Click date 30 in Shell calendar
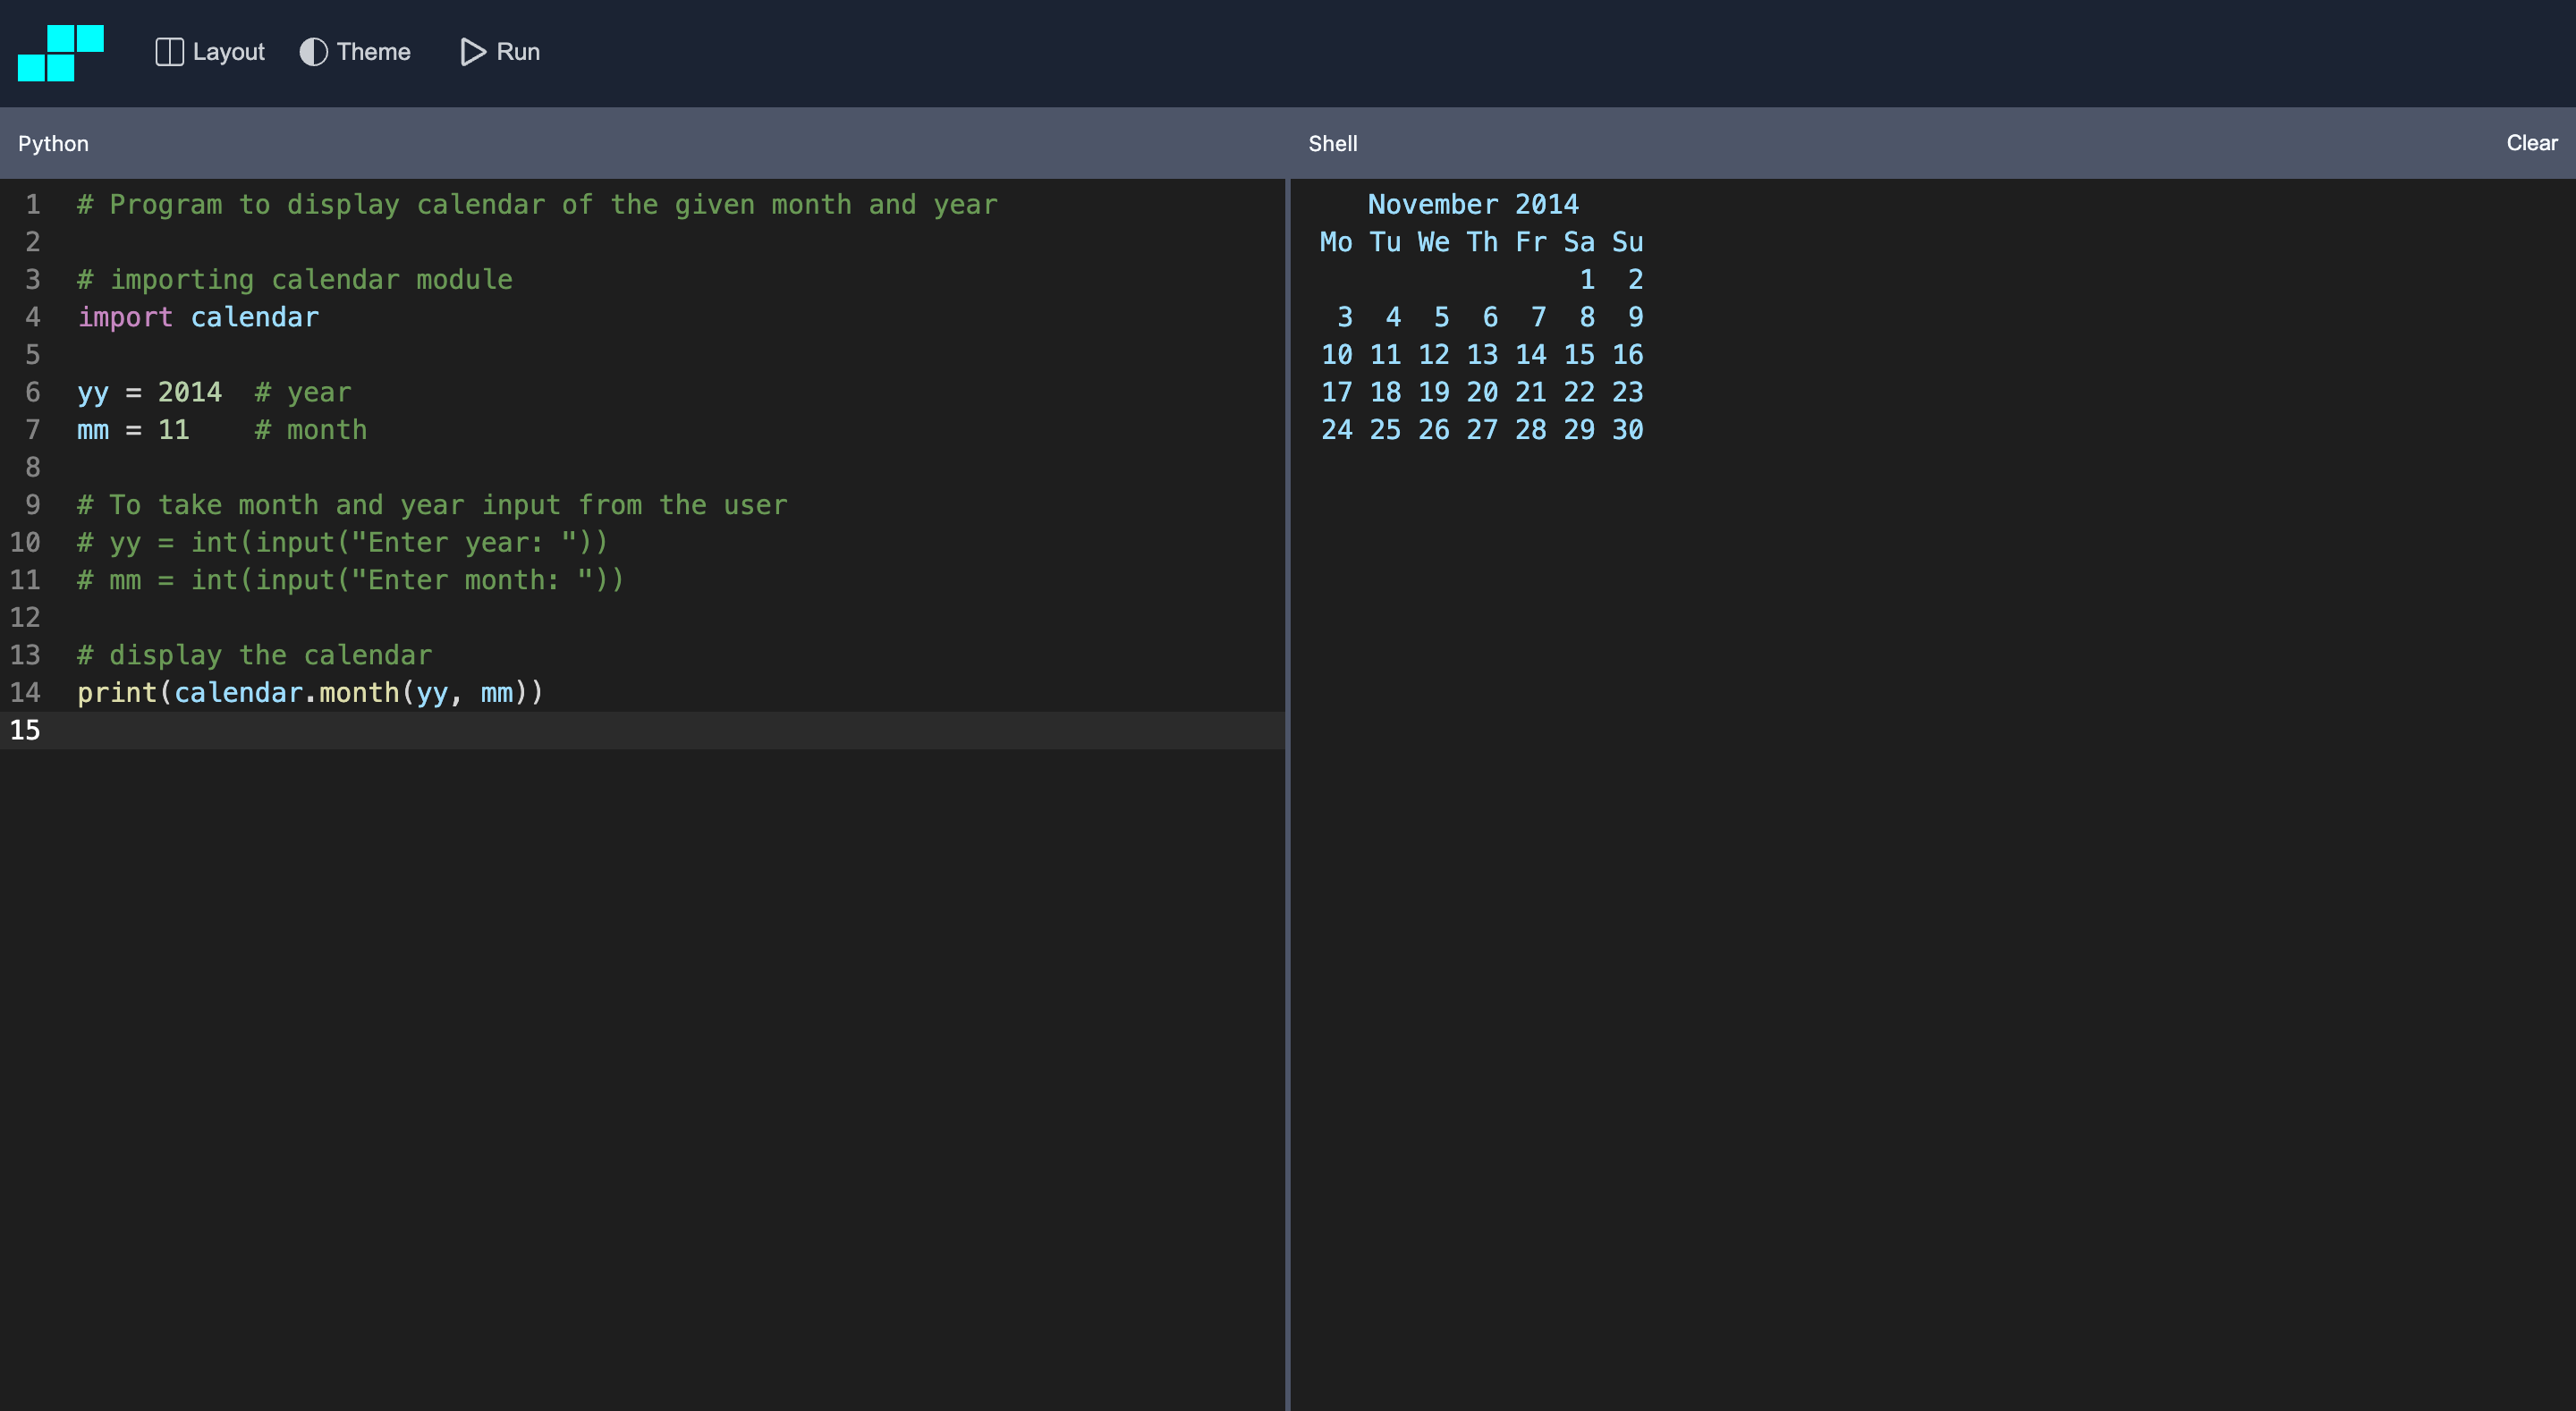2576x1411 pixels. click(1627, 430)
